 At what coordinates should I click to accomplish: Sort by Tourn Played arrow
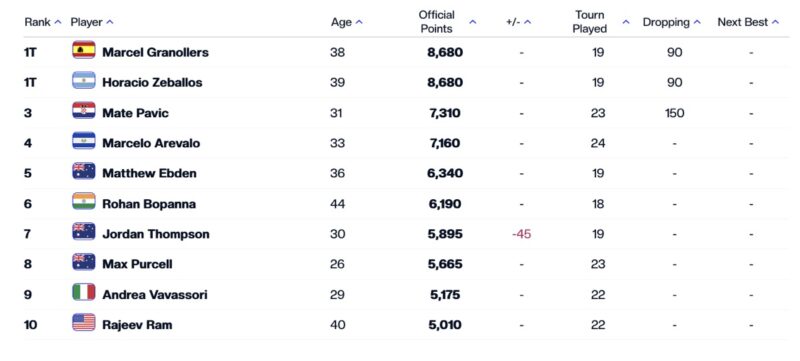click(626, 22)
